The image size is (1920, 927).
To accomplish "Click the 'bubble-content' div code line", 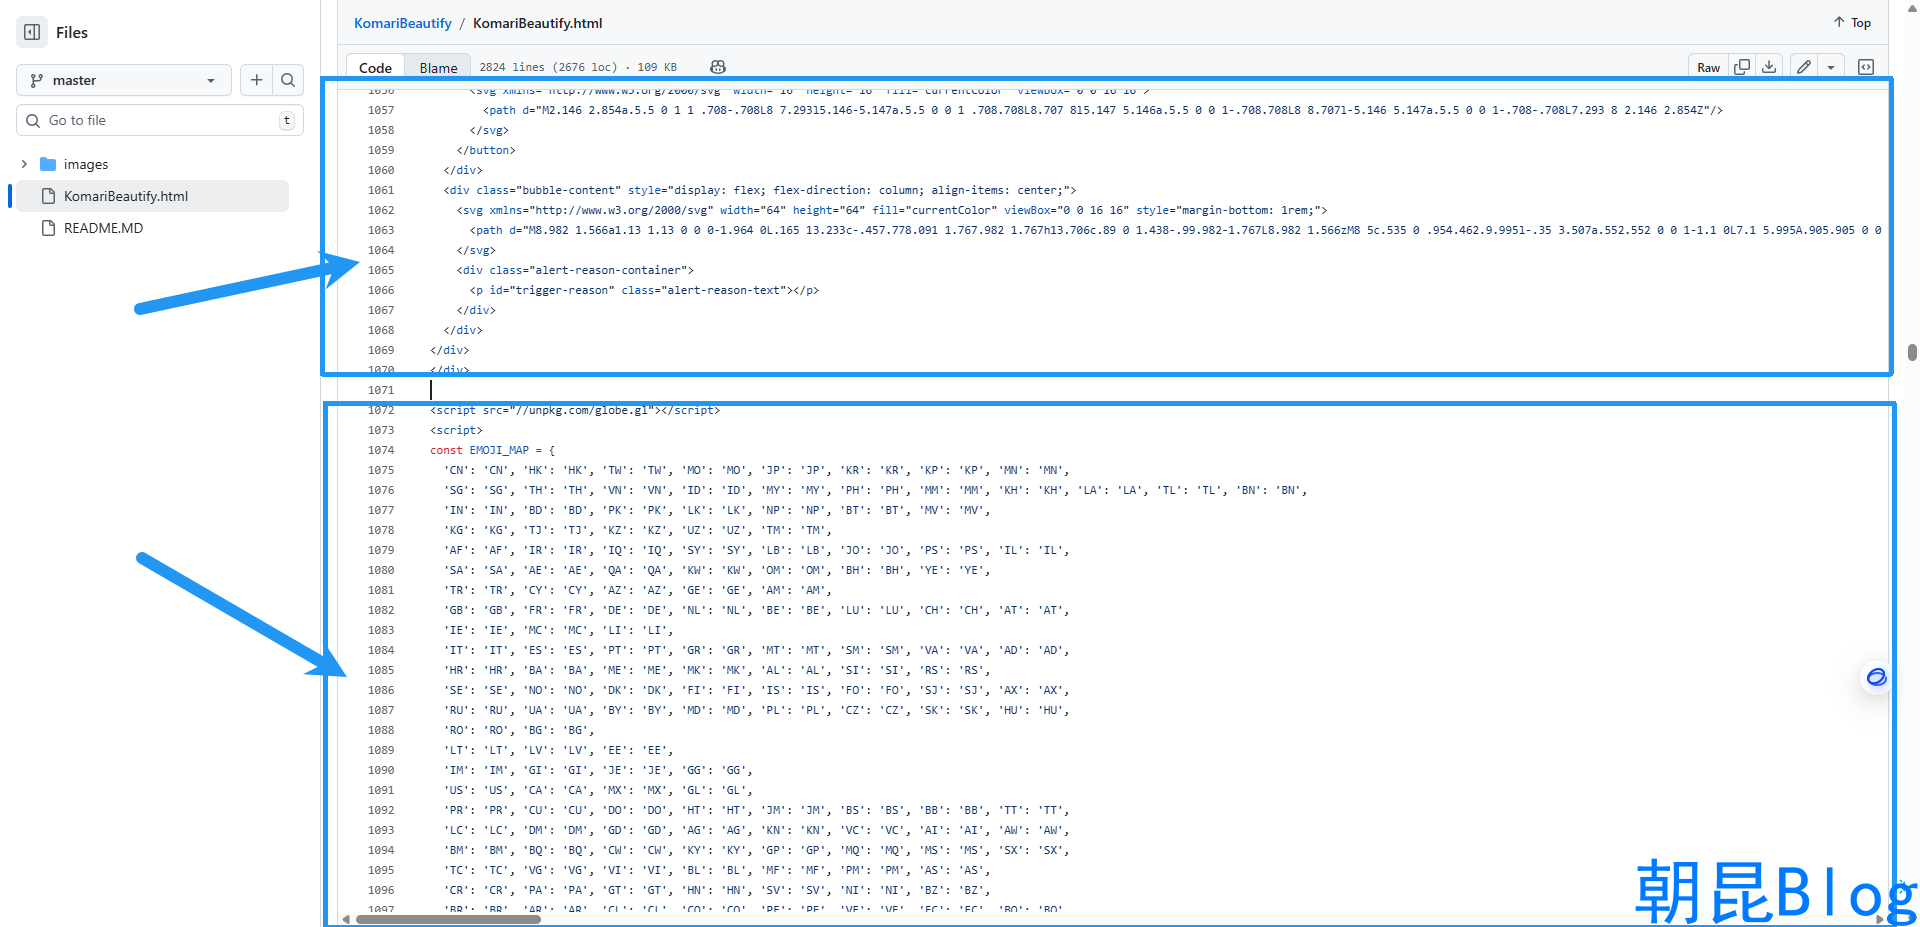I will click(760, 190).
